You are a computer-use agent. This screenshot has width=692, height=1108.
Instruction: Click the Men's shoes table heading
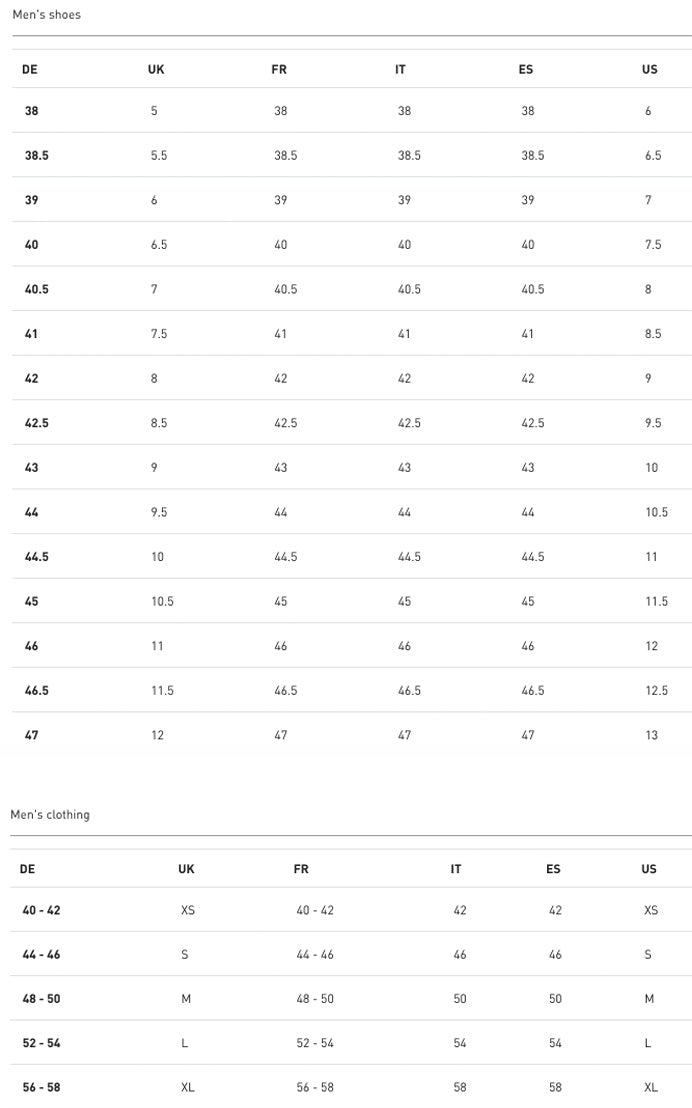(47, 14)
